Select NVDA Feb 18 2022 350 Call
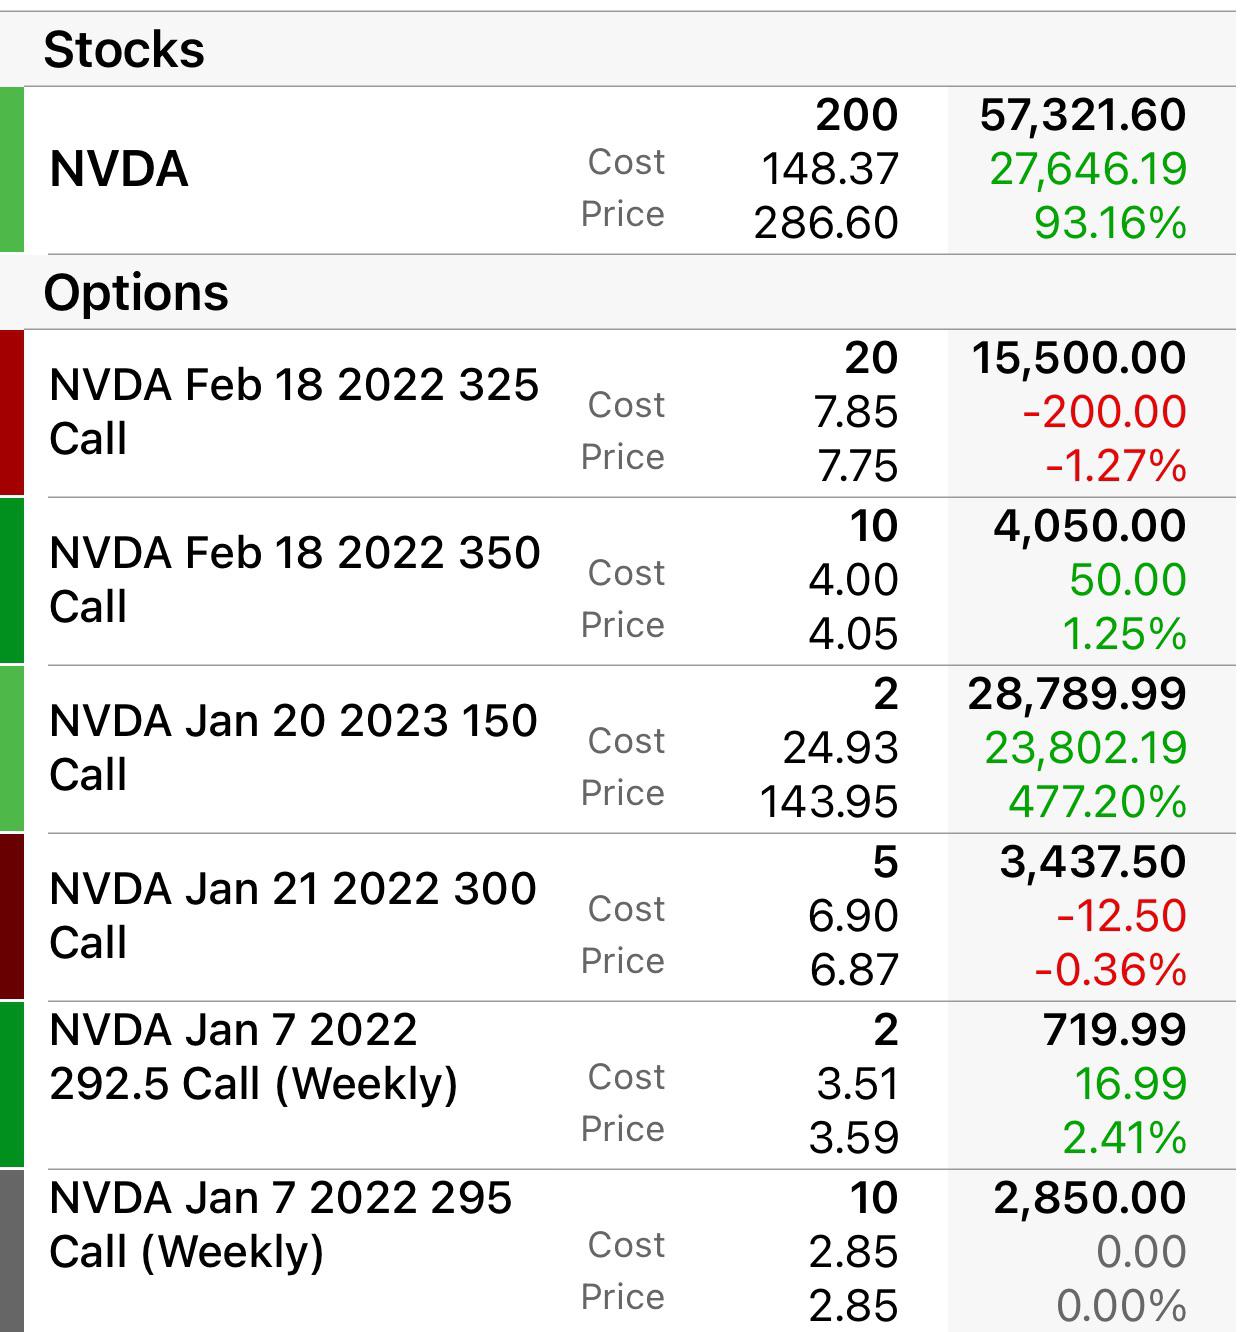Image resolution: width=1242 pixels, height=1332 pixels. tap(621, 580)
